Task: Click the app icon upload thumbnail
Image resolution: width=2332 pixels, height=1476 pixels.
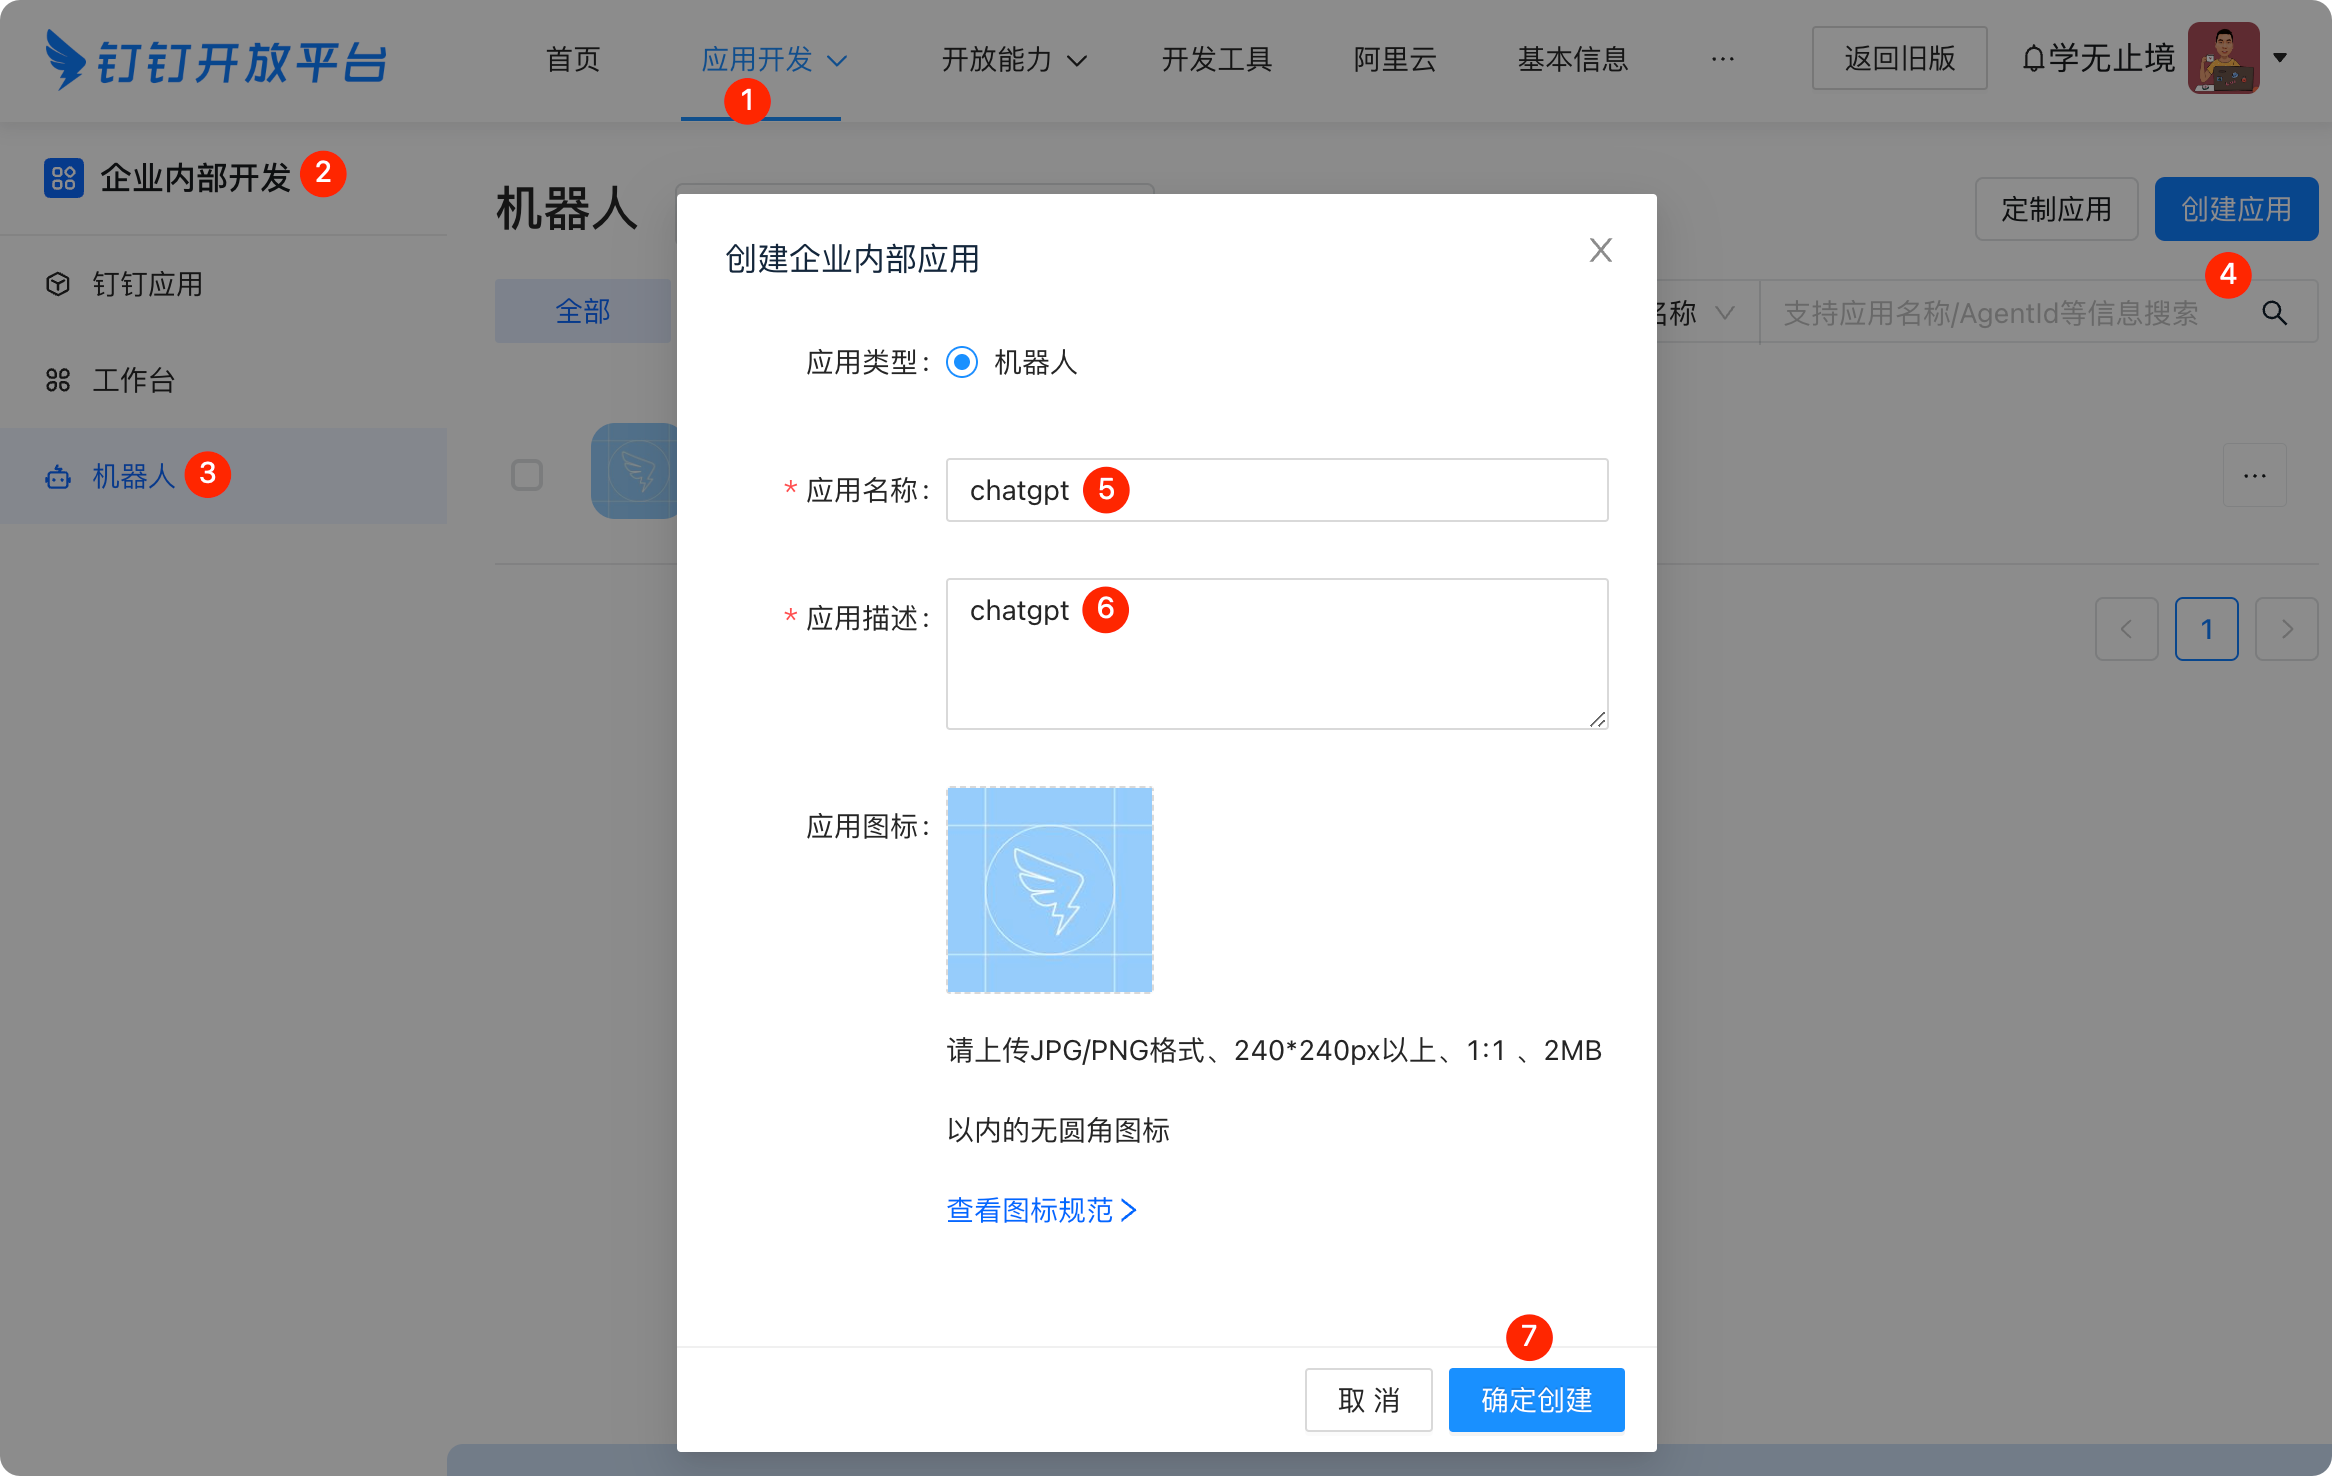Action: click(1049, 889)
